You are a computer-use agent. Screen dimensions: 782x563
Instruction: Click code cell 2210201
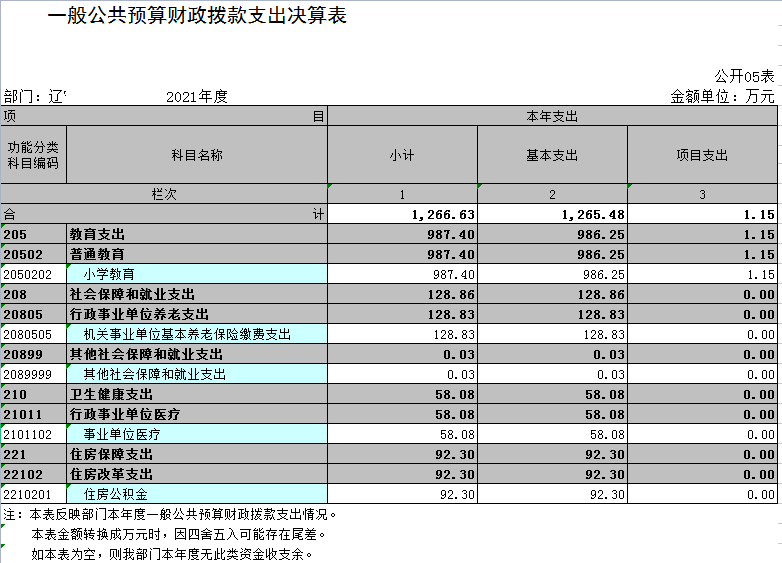pos(33,494)
